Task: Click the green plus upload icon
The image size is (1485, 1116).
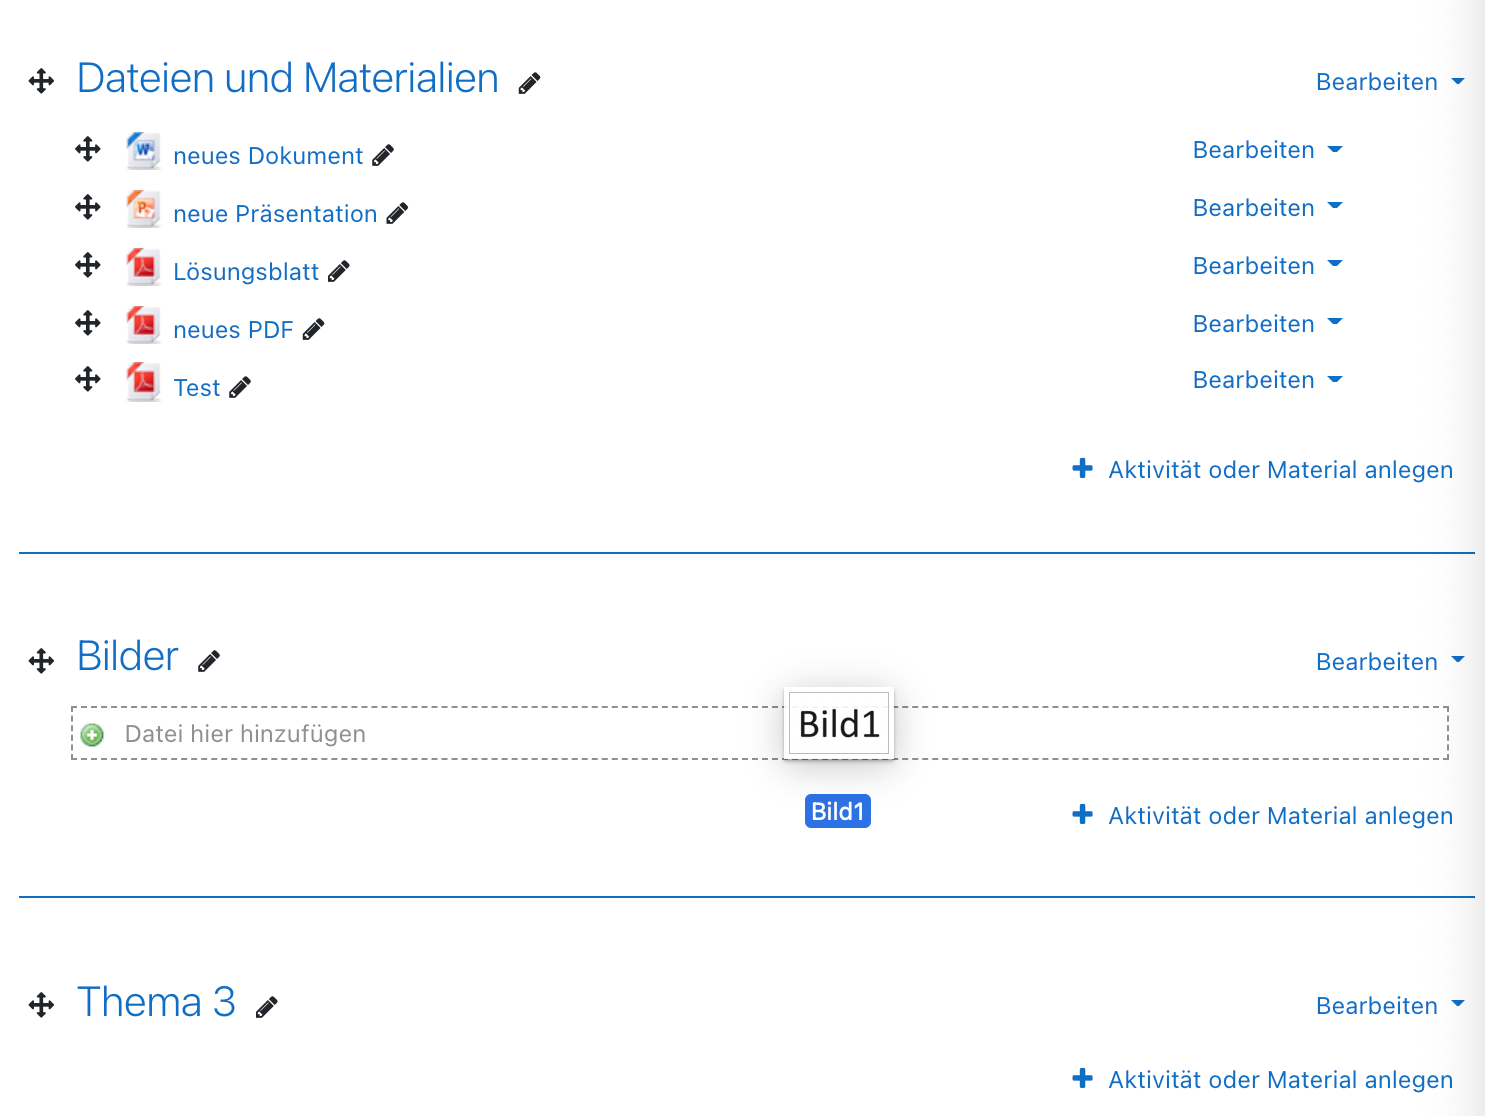Action: click(93, 735)
